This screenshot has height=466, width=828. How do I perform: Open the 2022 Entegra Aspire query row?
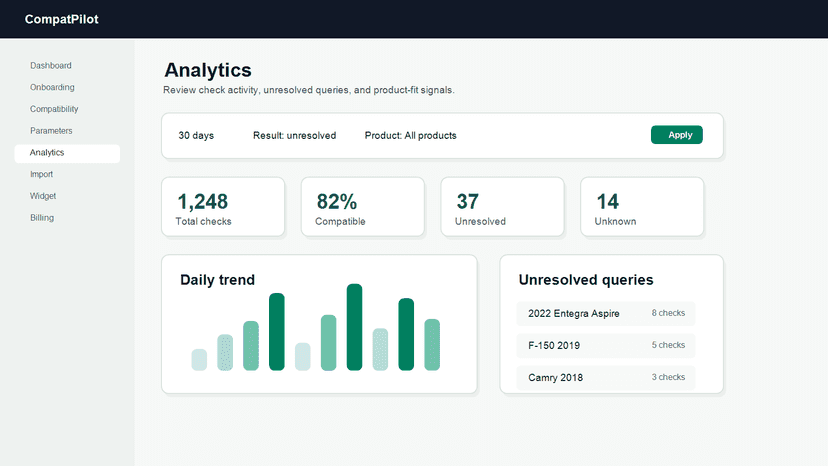[606, 313]
